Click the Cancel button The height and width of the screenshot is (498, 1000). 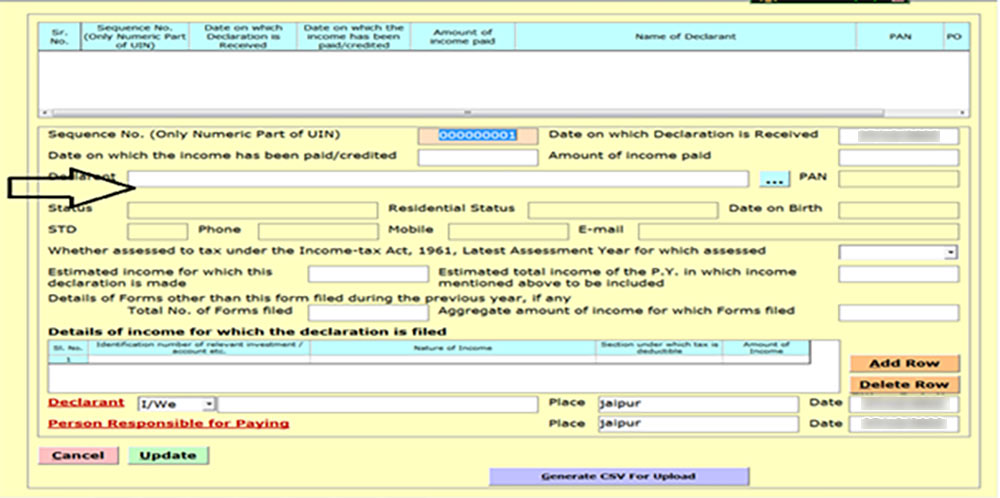point(78,456)
